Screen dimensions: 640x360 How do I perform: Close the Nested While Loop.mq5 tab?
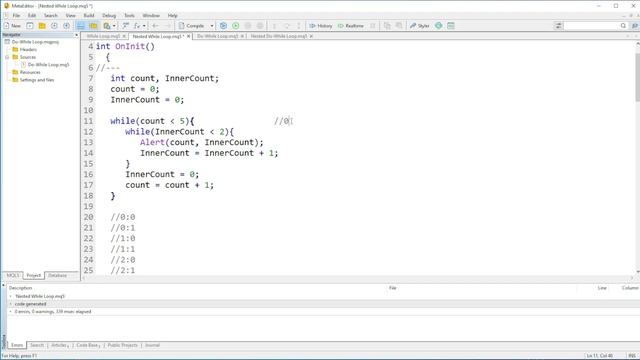[x=189, y=36]
